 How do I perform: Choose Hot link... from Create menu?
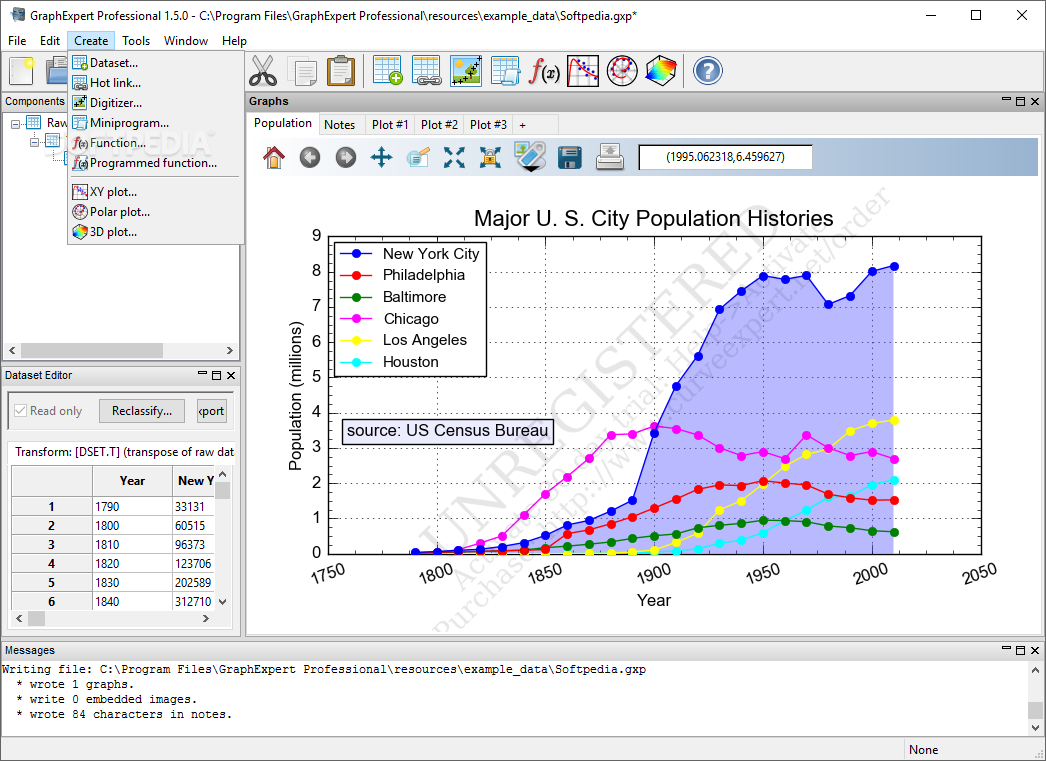[155, 83]
